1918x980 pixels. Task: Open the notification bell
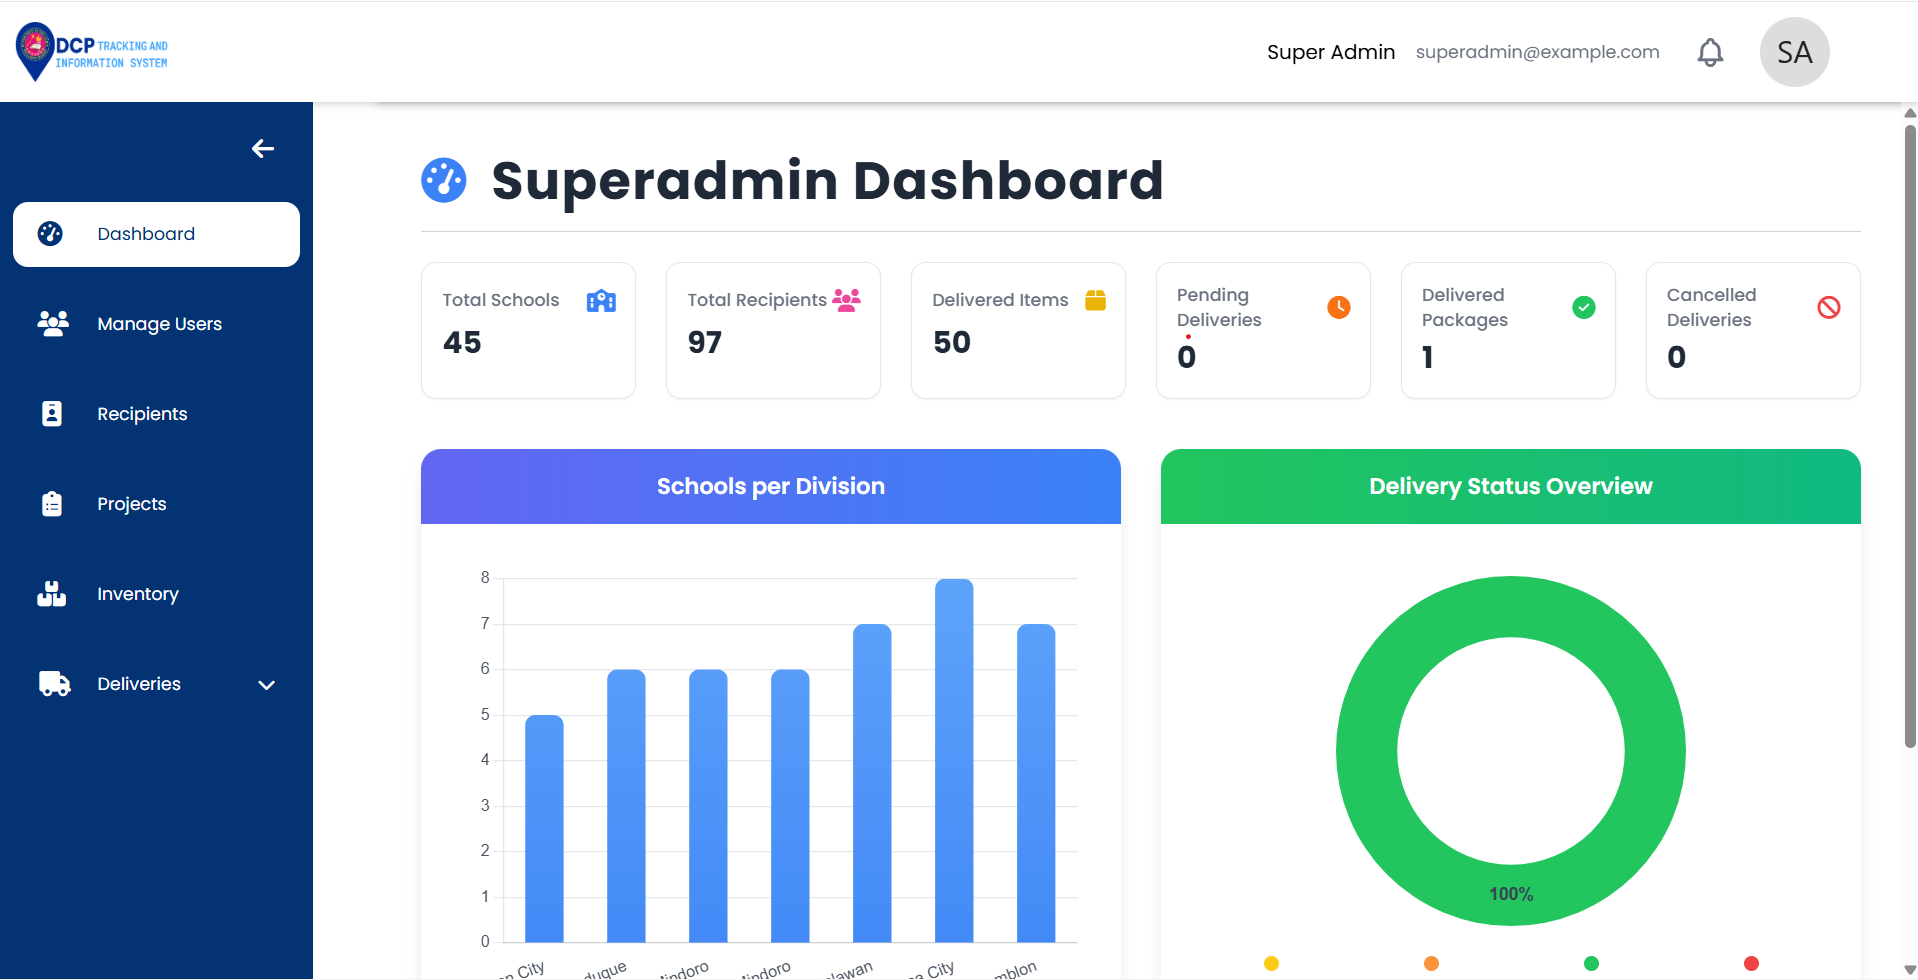pyautogui.click(x=1709, y=51)
